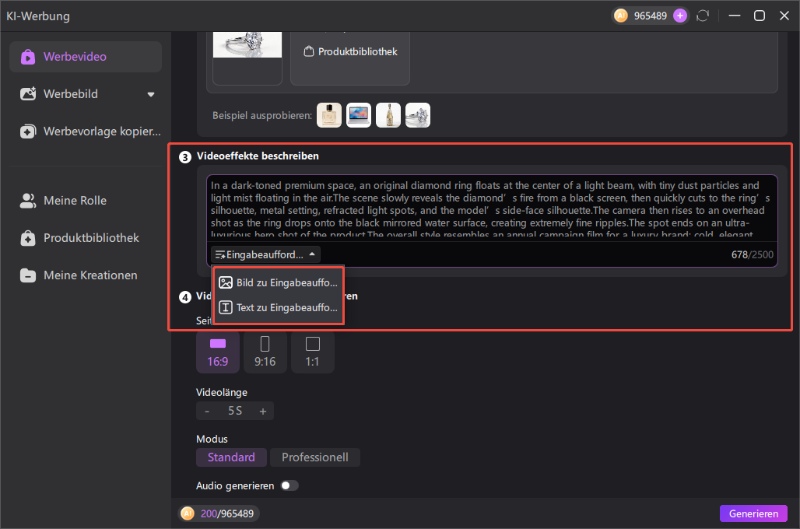Toggle Audio generieren switch
Viewport: 800px width, 529px height.
pyautogui.click(x=289, y=486)
